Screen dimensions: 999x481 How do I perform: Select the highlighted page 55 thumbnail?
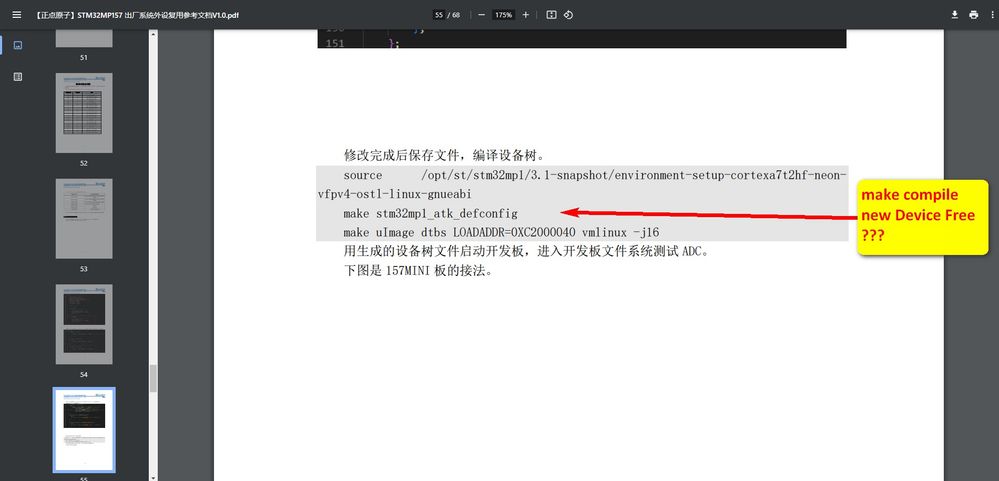click(83, 430)
